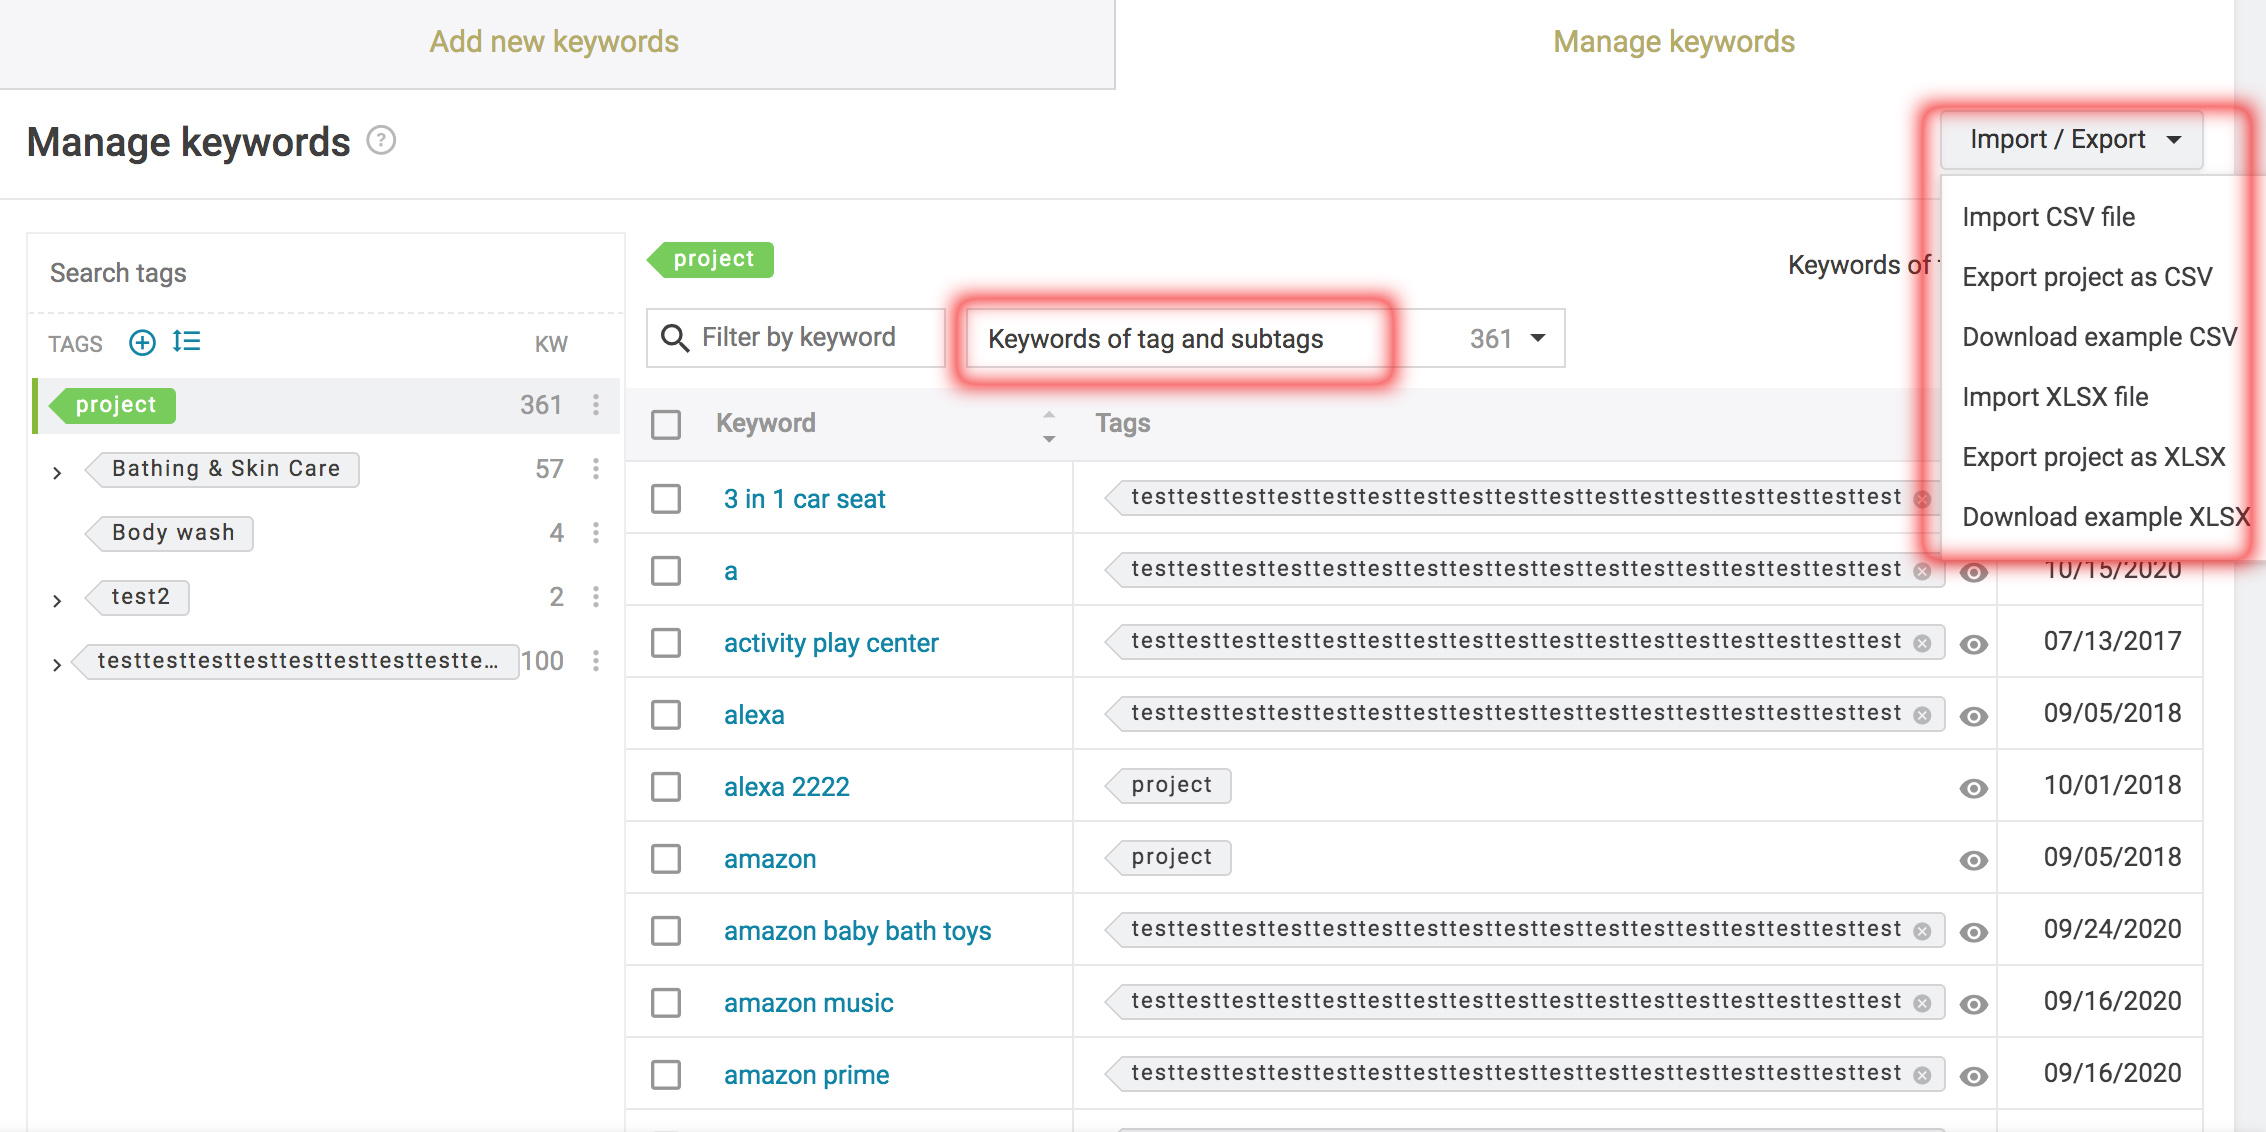Select the Body wash tag
The width and height of the screenshot is (2266, 1132).
point(170,533)
